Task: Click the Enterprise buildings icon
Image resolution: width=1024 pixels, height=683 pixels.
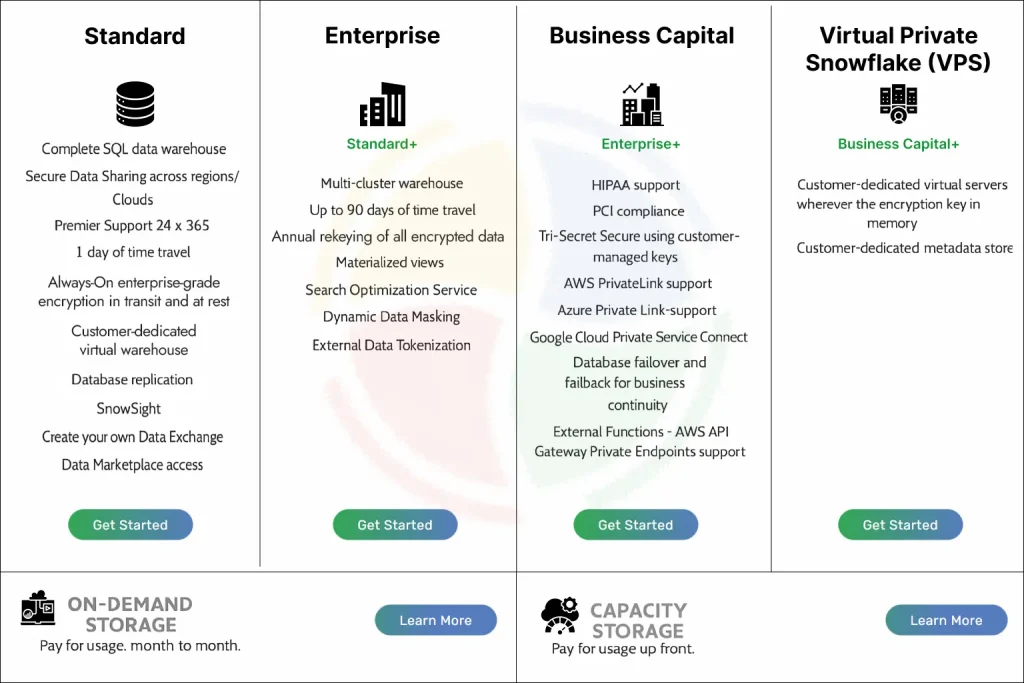Action: 383,104
